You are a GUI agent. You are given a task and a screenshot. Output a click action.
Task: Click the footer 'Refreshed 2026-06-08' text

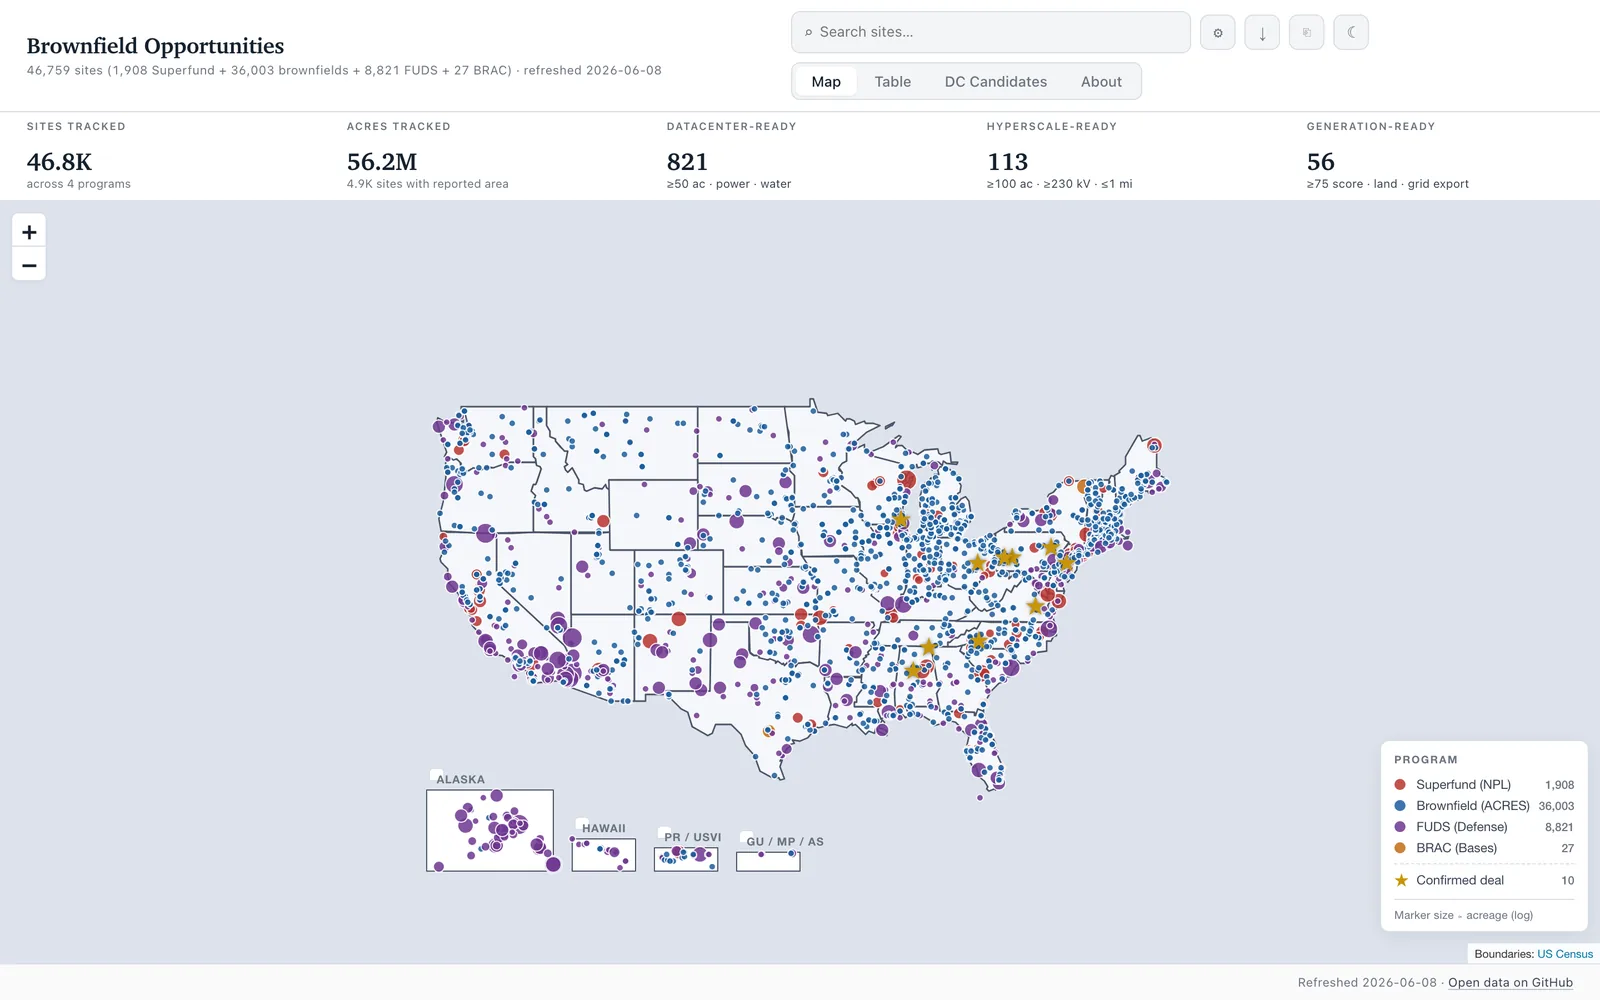pos(1367,983)
